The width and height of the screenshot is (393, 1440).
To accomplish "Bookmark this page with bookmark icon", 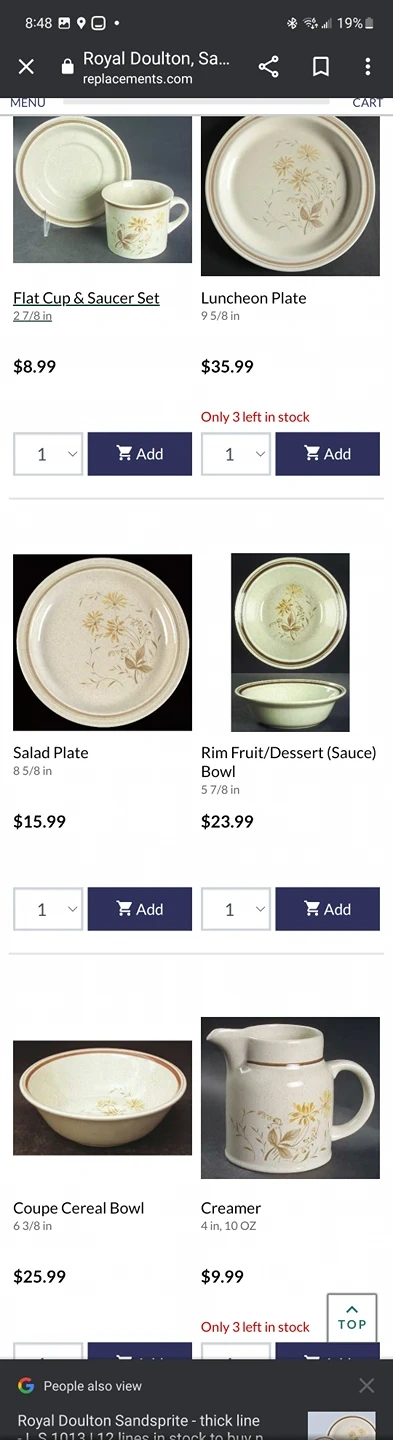I will [321, 67].
